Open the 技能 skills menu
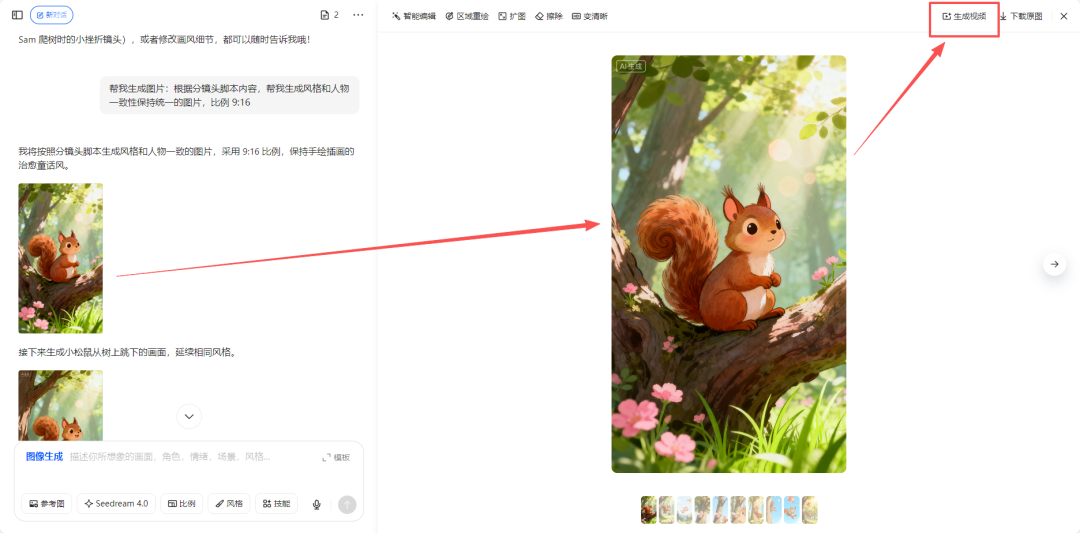1080x533 pixels. [x=276, y=504]
